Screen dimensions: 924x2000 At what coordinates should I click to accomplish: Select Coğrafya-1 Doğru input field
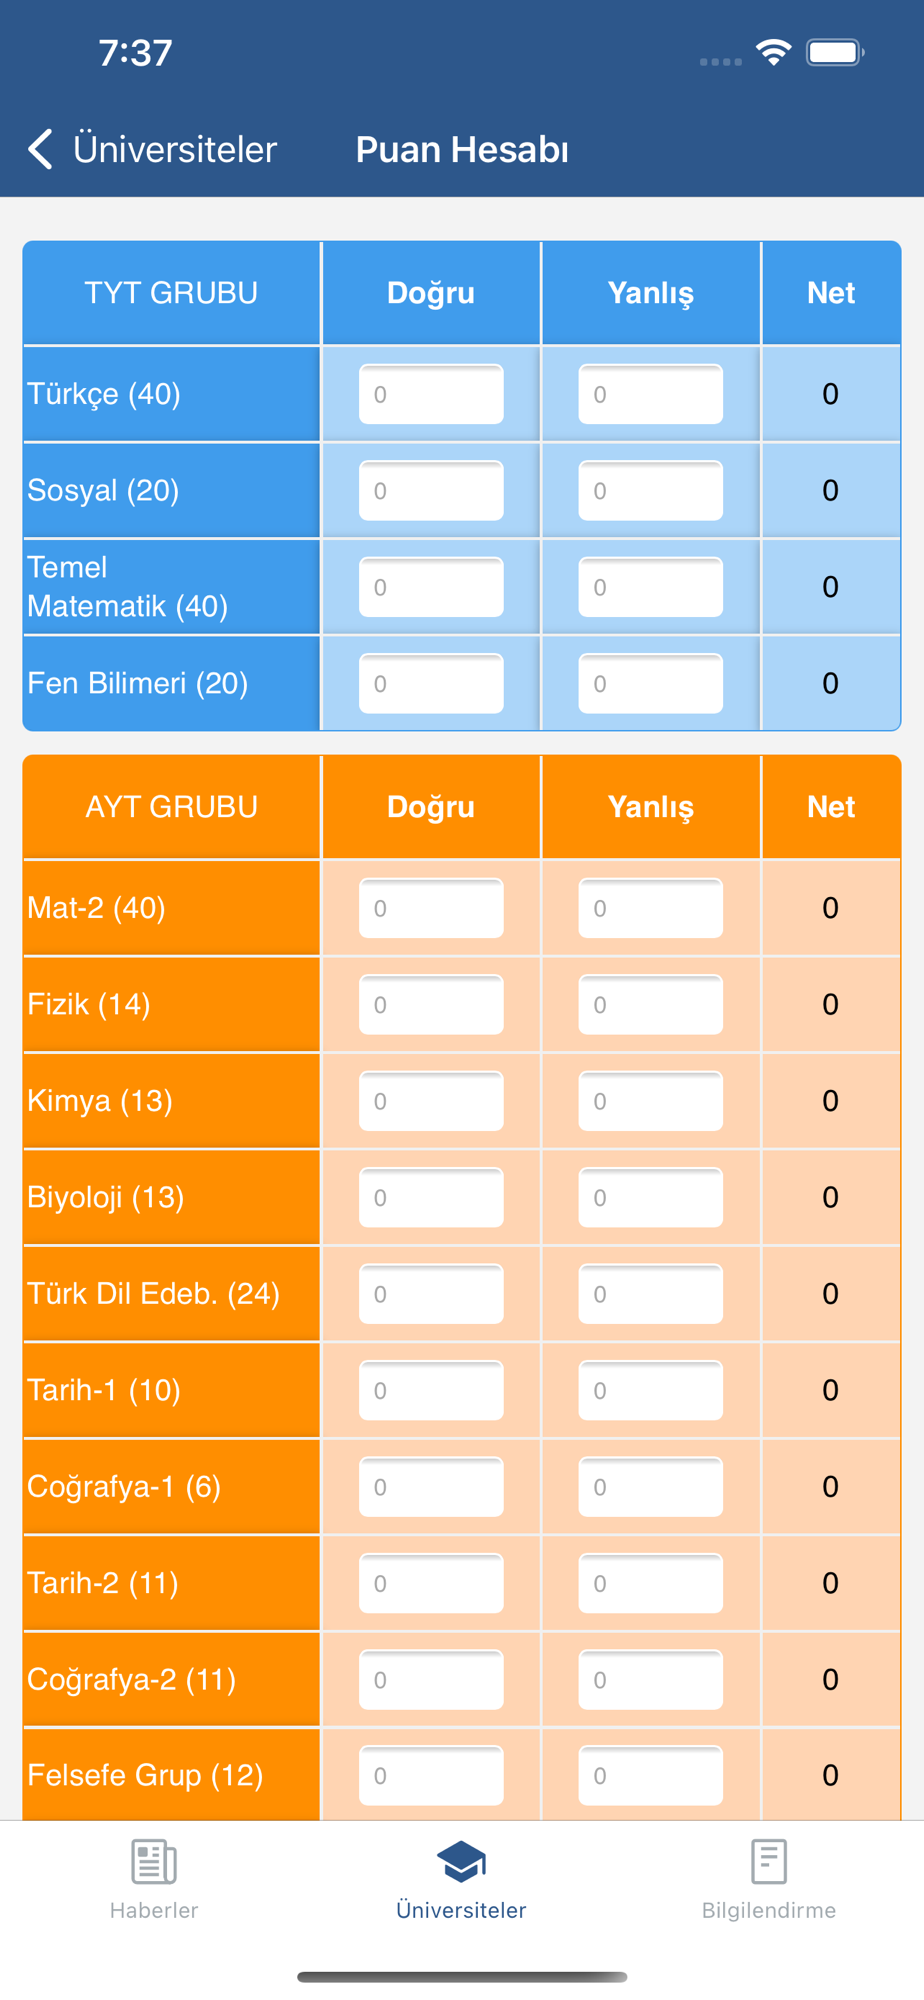pyautogui.click(x=431, y=1487)
